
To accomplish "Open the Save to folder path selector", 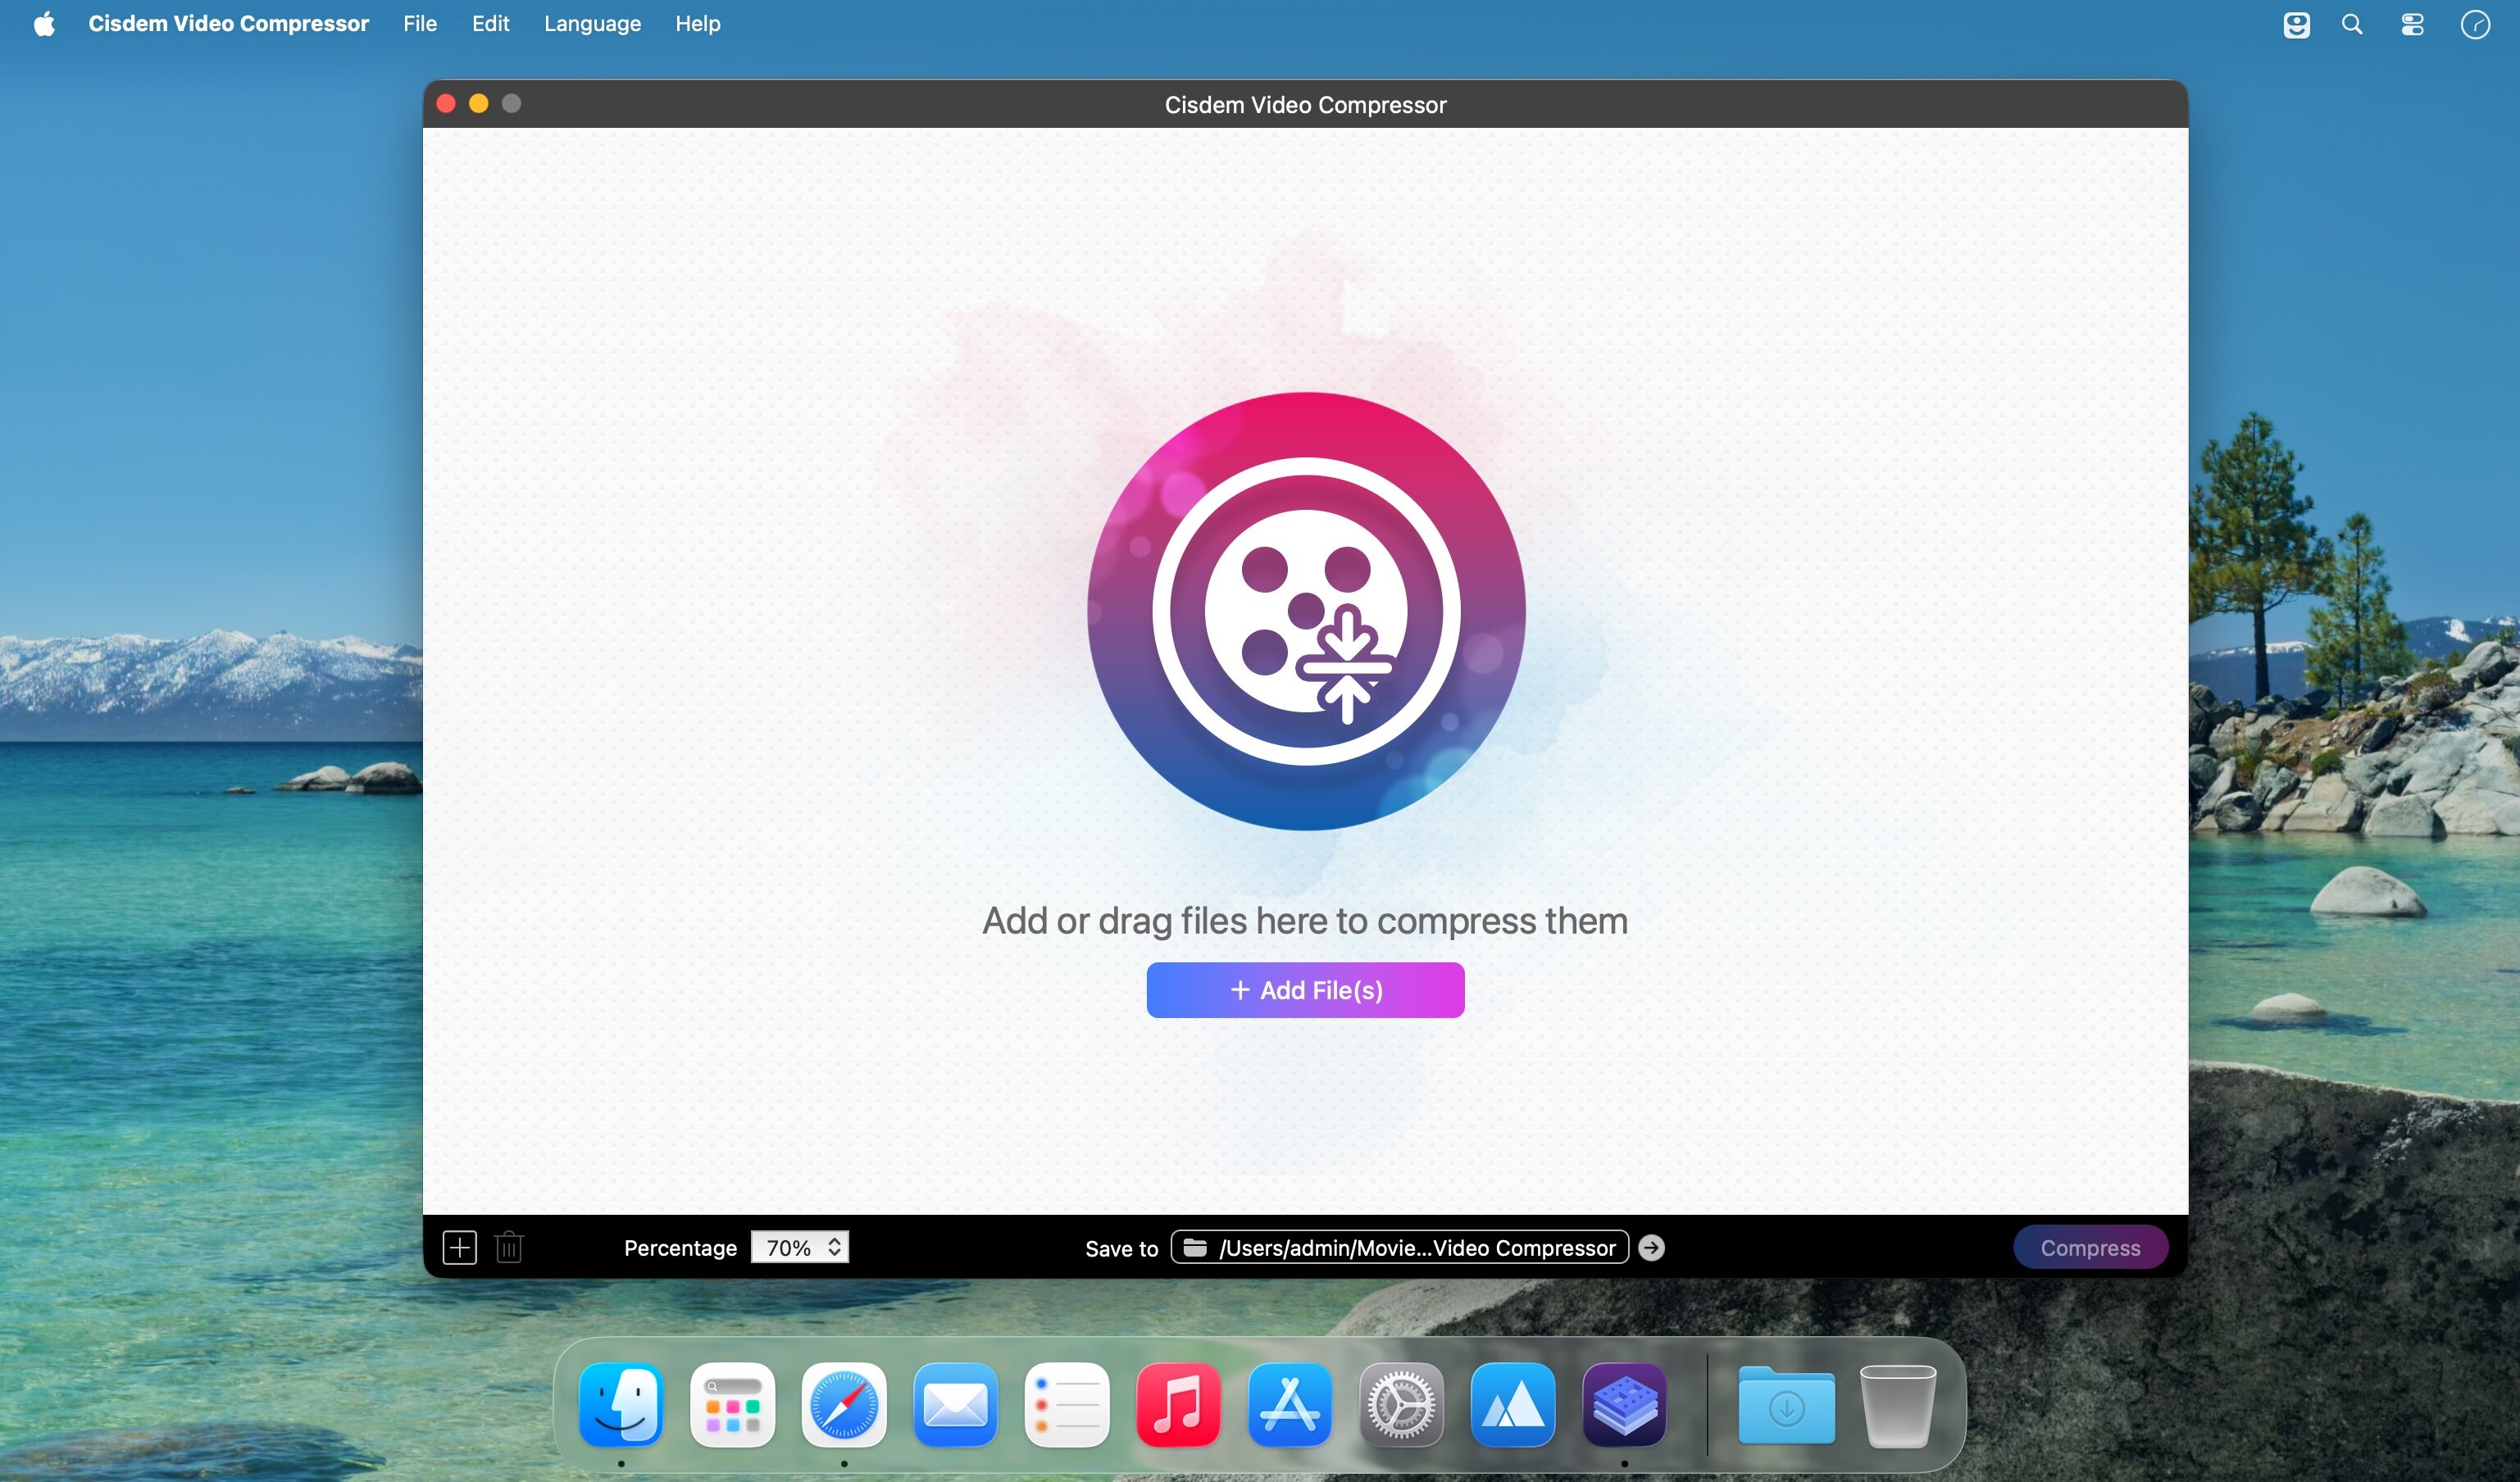I will coord(1399,1247).
